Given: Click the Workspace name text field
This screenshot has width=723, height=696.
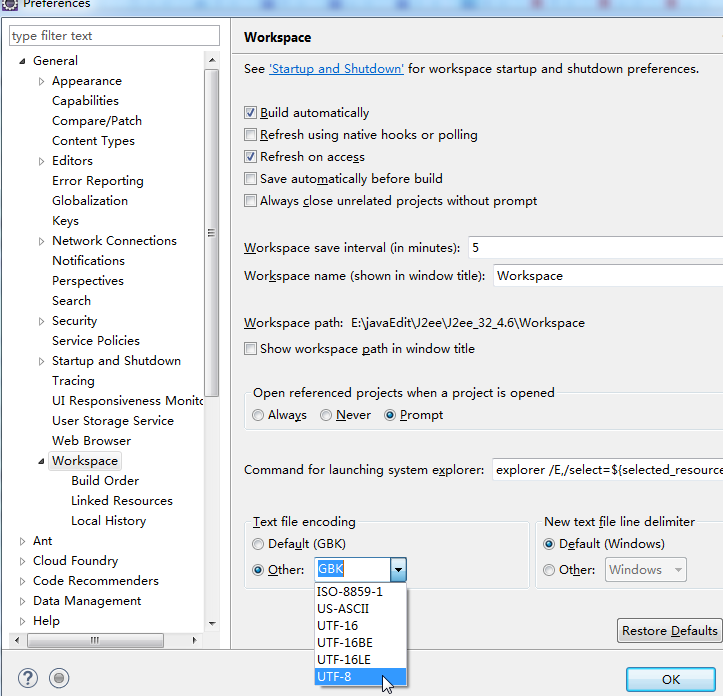Looking at the screenshot, I should 608,276.
